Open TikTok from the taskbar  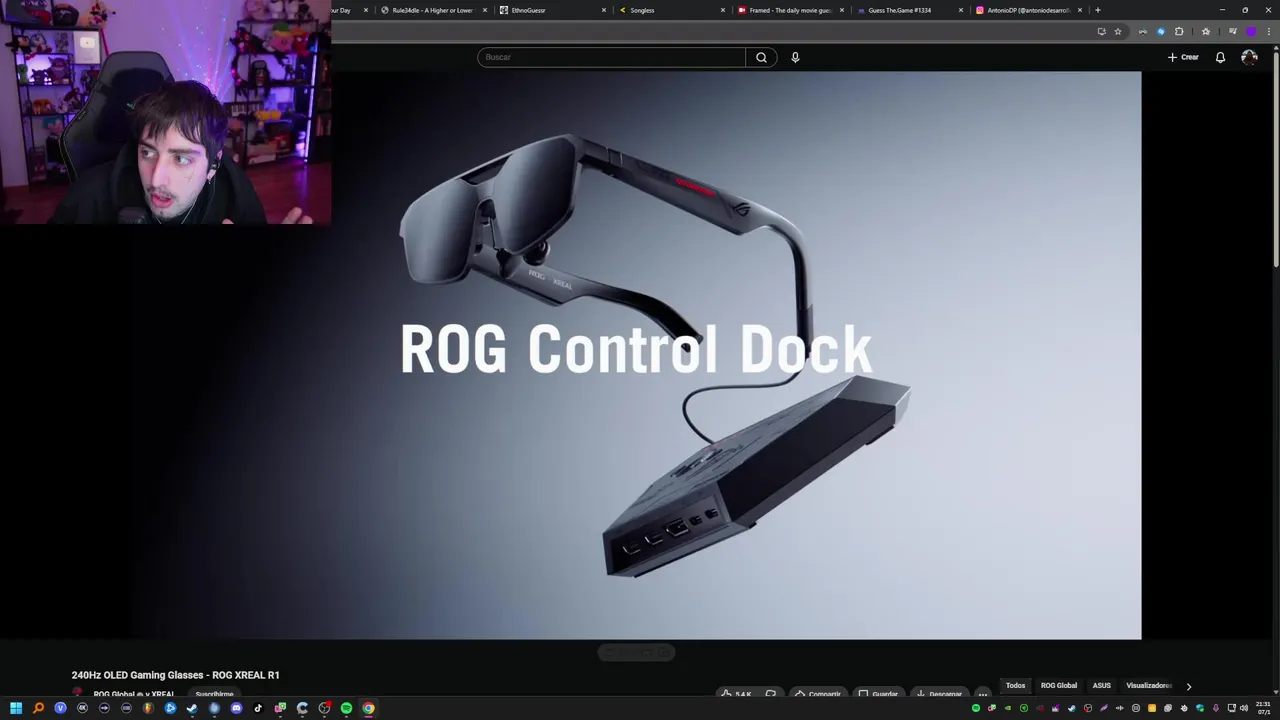tap(258, 708)
